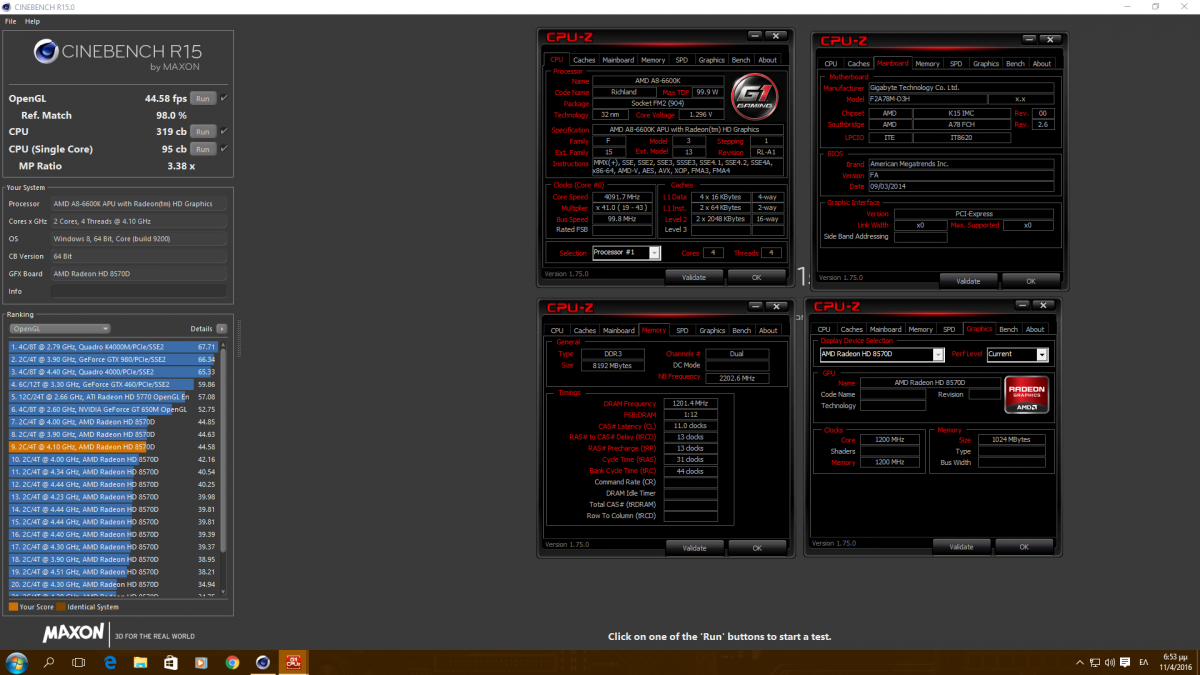Click the Processor field AMD A8-6600K APU
Viewport: 1200px width, 675px height.
(x=139, y=204)
